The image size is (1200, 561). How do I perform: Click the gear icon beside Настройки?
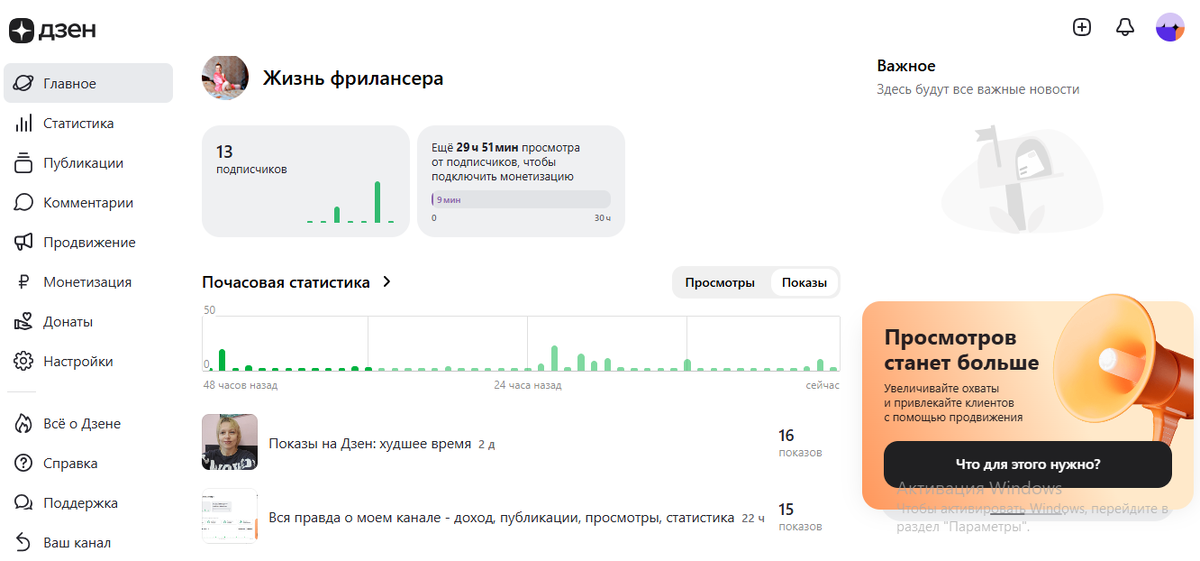coord(23,361)
